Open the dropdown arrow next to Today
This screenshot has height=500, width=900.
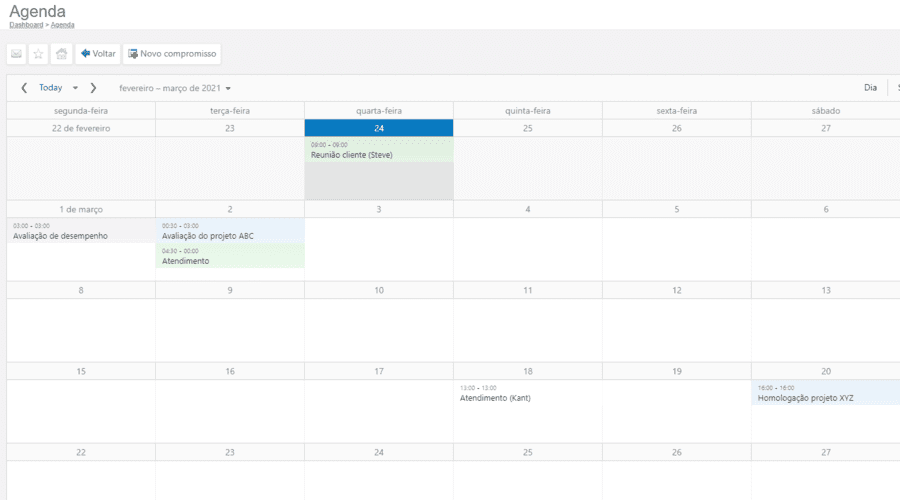click(x=75, y=88)
